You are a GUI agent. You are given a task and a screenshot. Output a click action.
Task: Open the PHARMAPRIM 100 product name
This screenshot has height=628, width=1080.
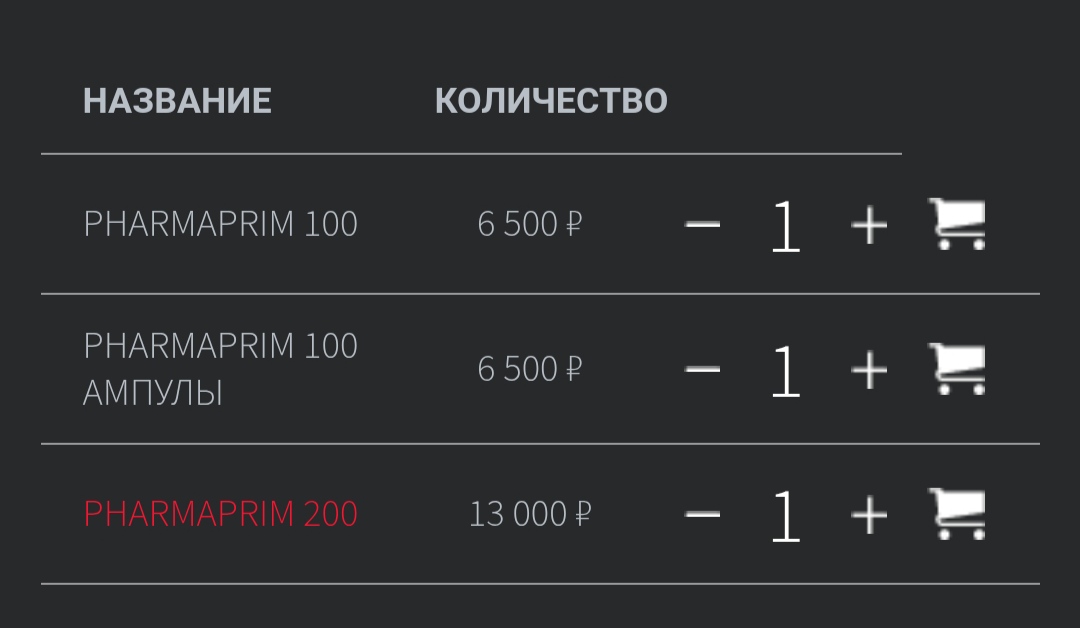(x=220, y=224)
